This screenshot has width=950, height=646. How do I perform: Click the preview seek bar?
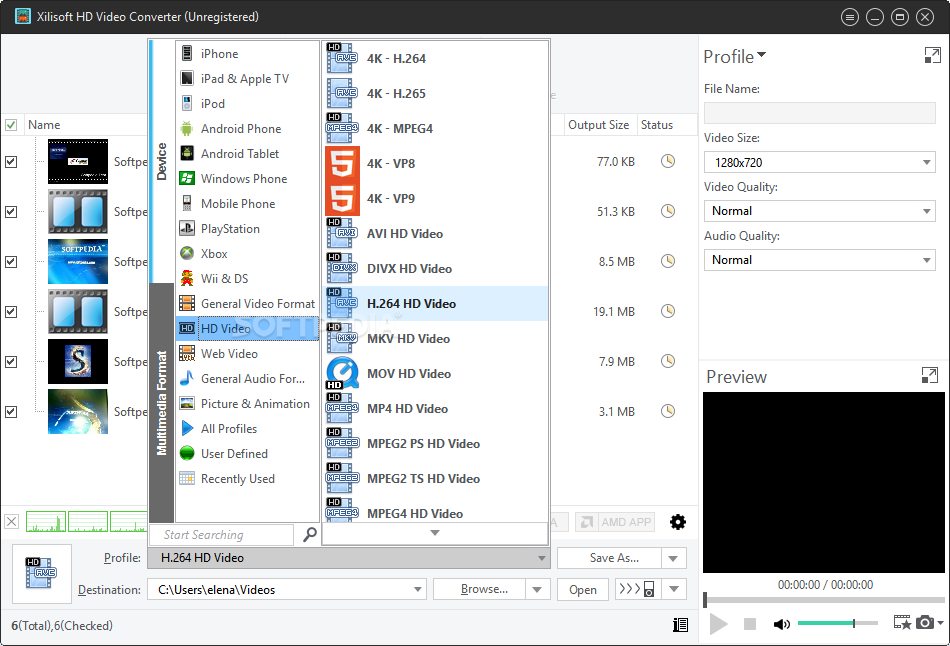[824, 599]
